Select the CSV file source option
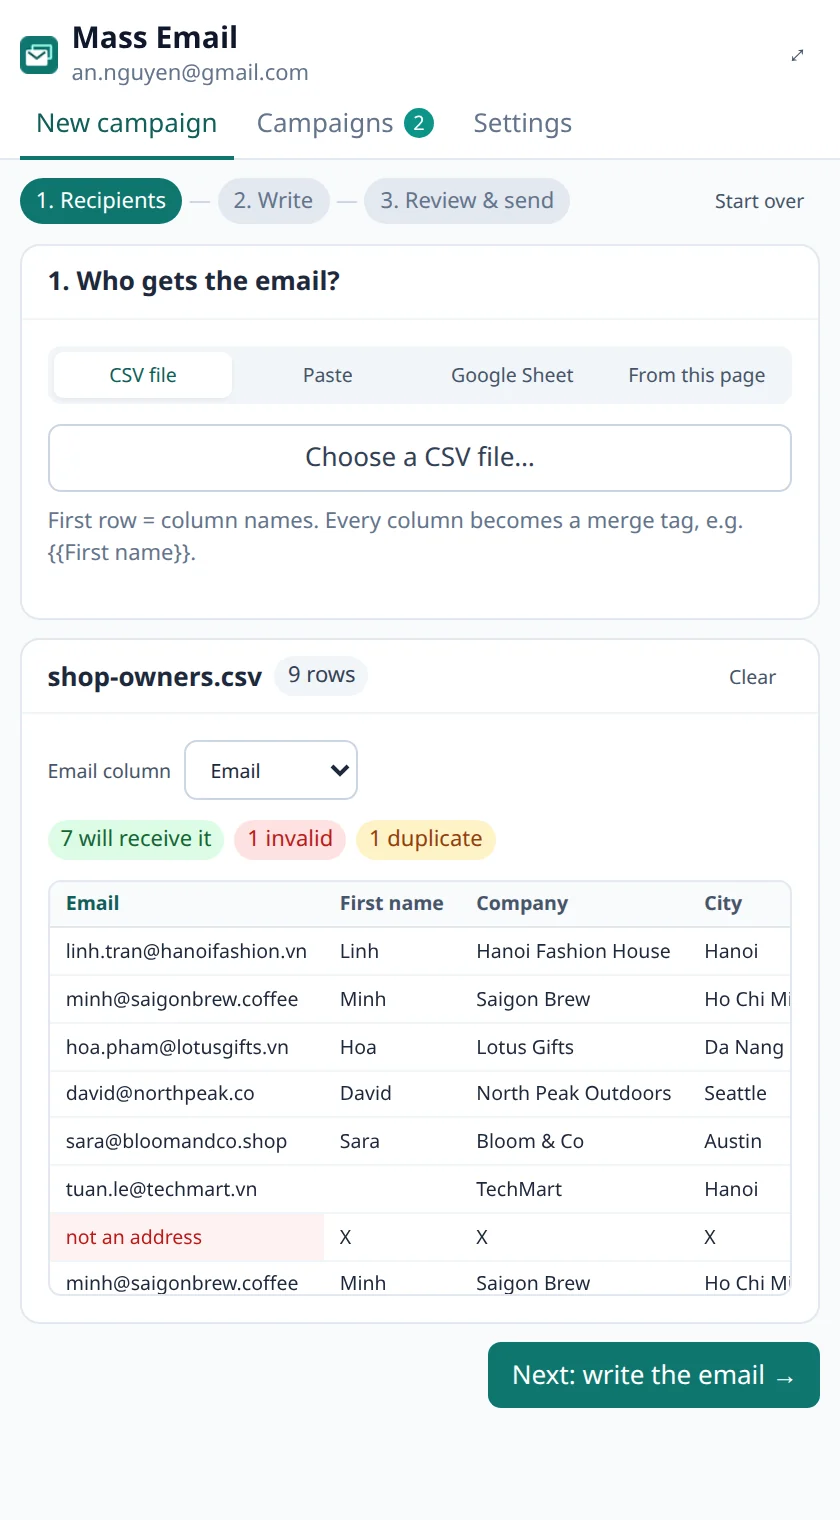 pyautogui.click(x=143, y=375)
